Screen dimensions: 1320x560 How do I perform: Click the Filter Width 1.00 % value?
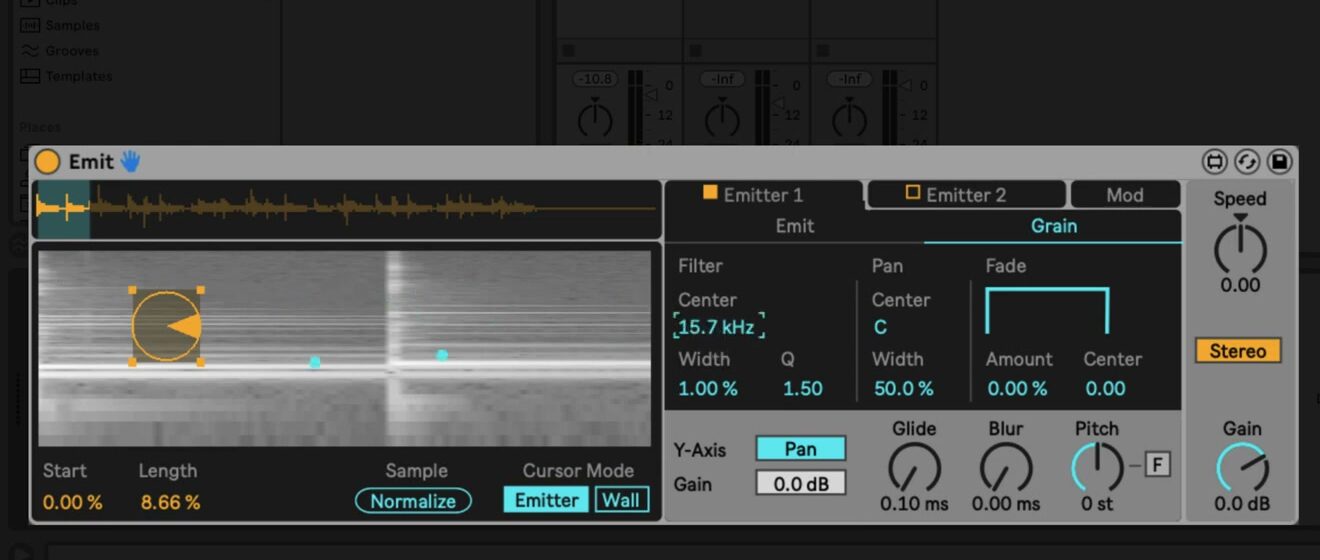point(708,389)
